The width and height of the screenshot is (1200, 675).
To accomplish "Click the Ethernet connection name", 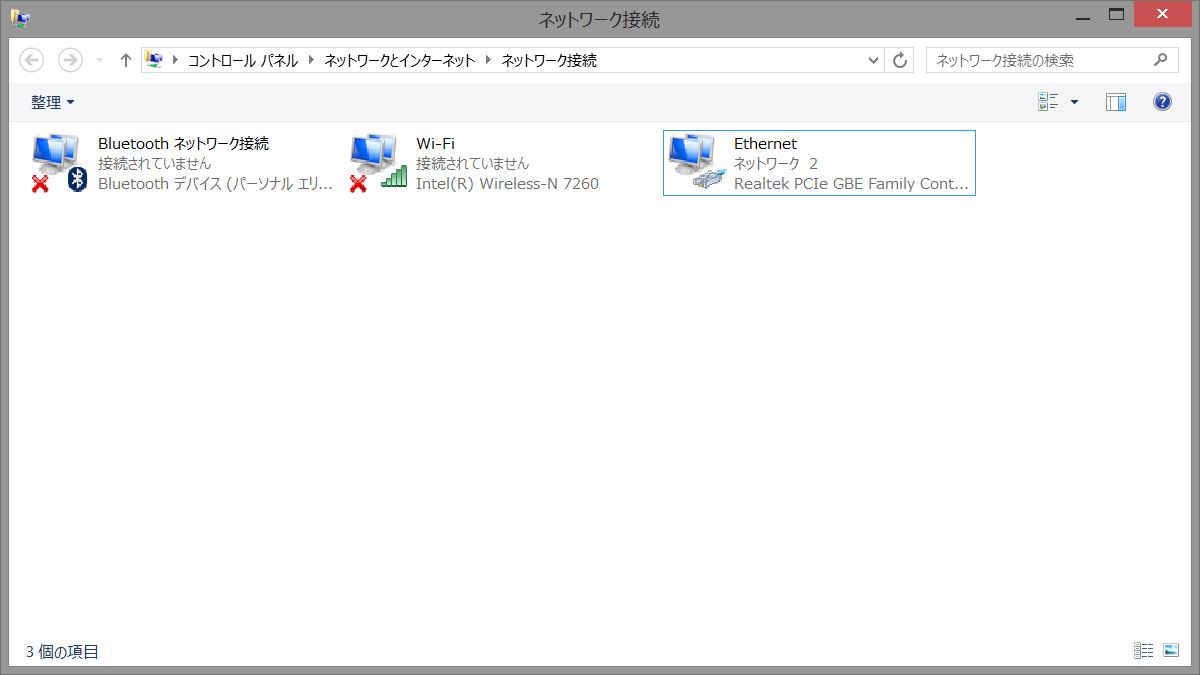I will click(x=765, y=144).
